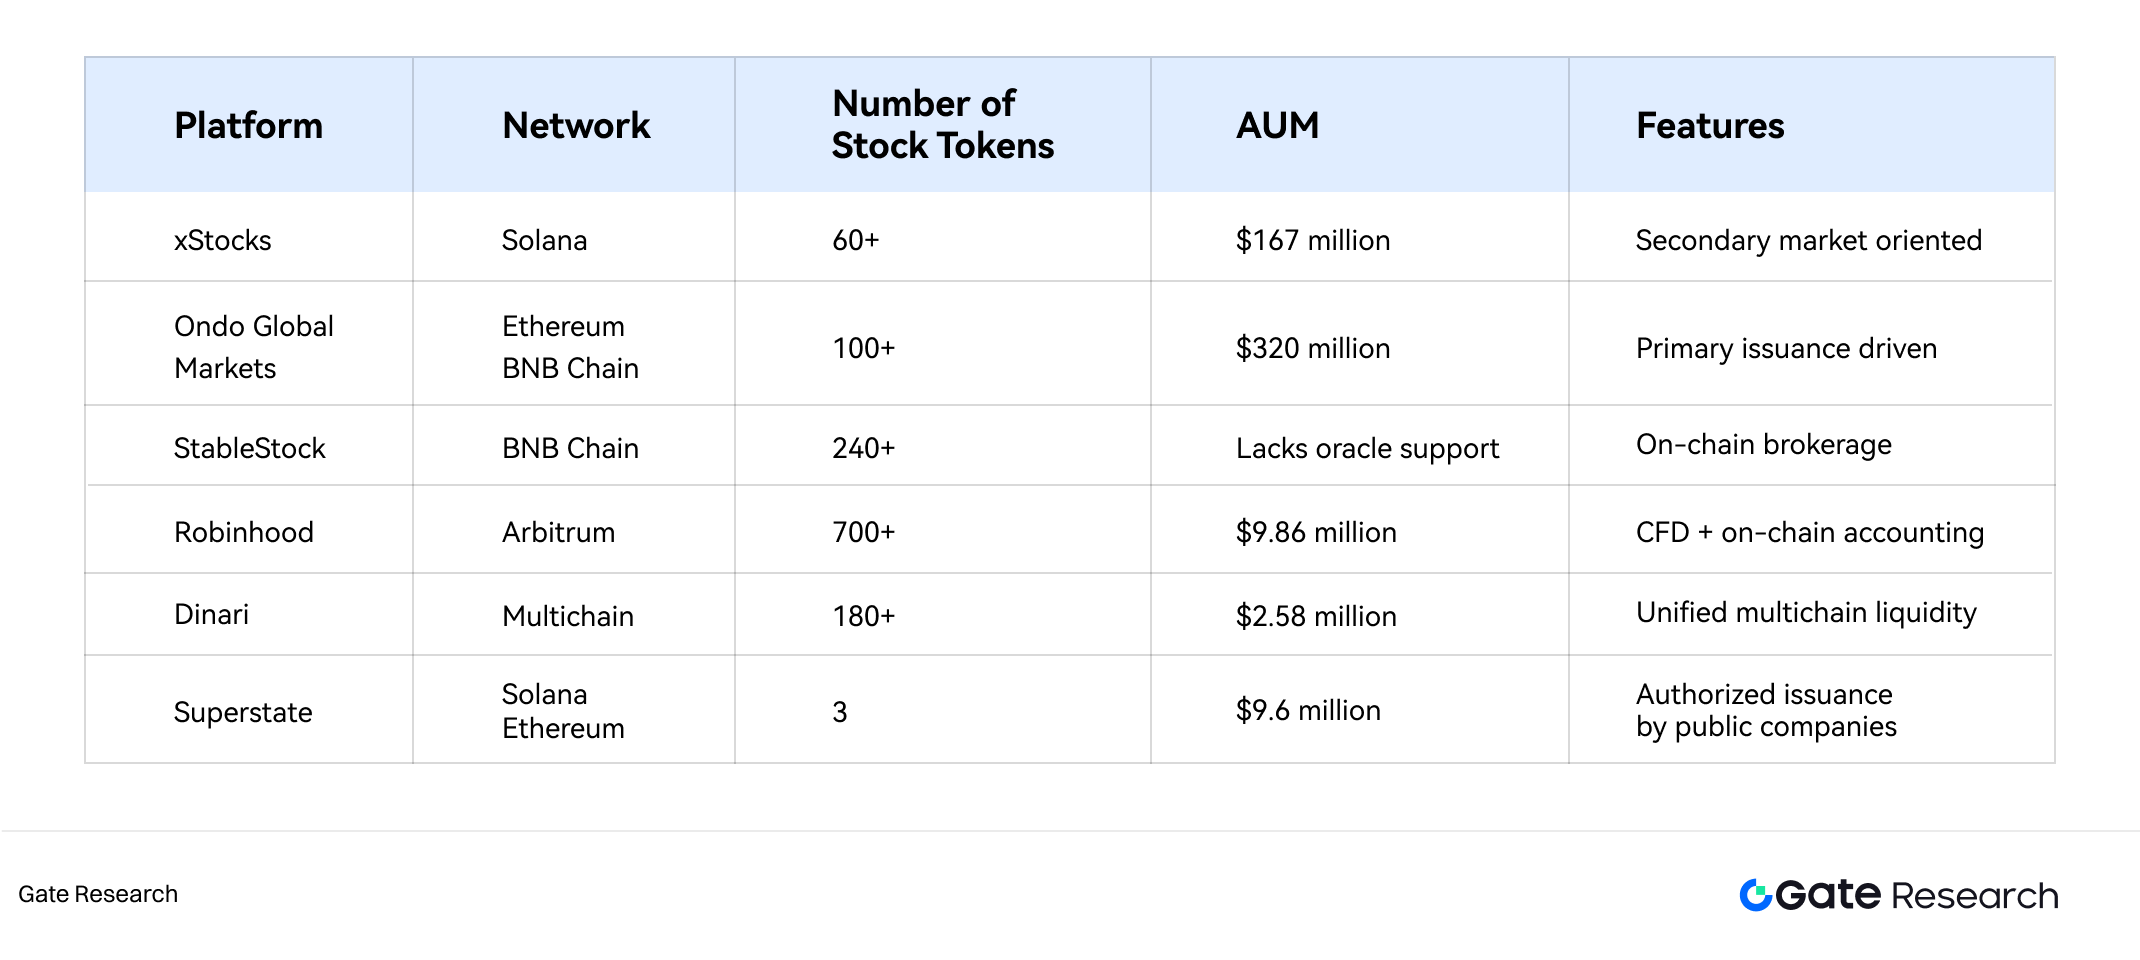Click the Gate logo icon

1755,895
